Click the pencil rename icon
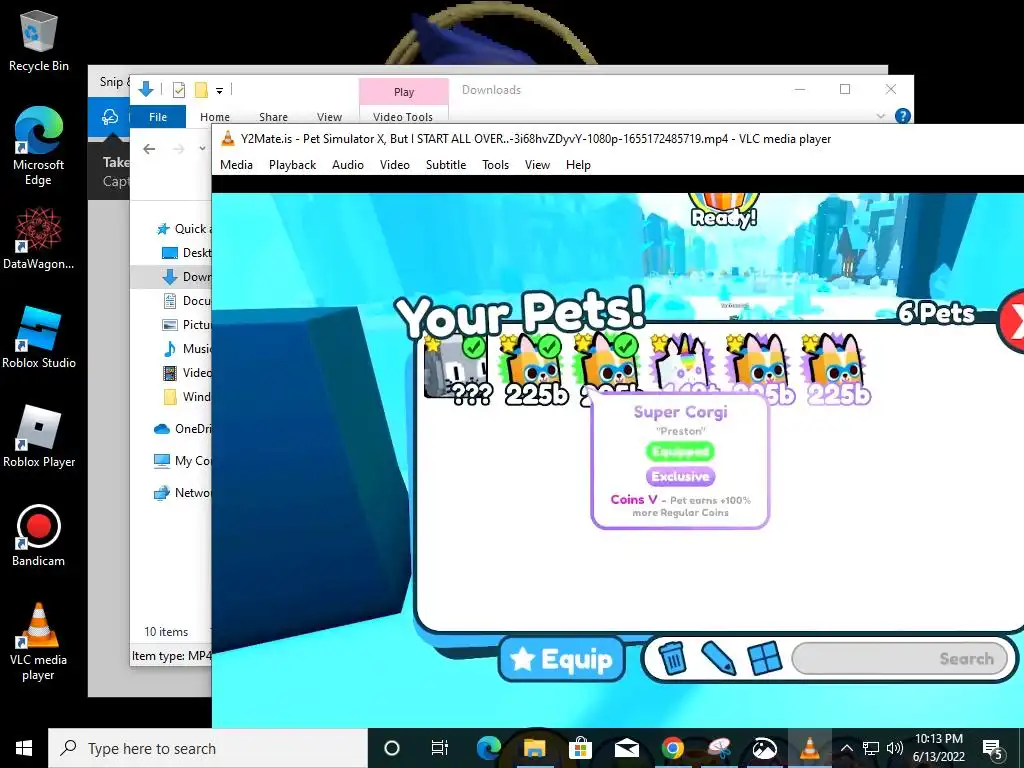Image resolution: width=1024 pixels, height=768 pixels. point(718,658)
